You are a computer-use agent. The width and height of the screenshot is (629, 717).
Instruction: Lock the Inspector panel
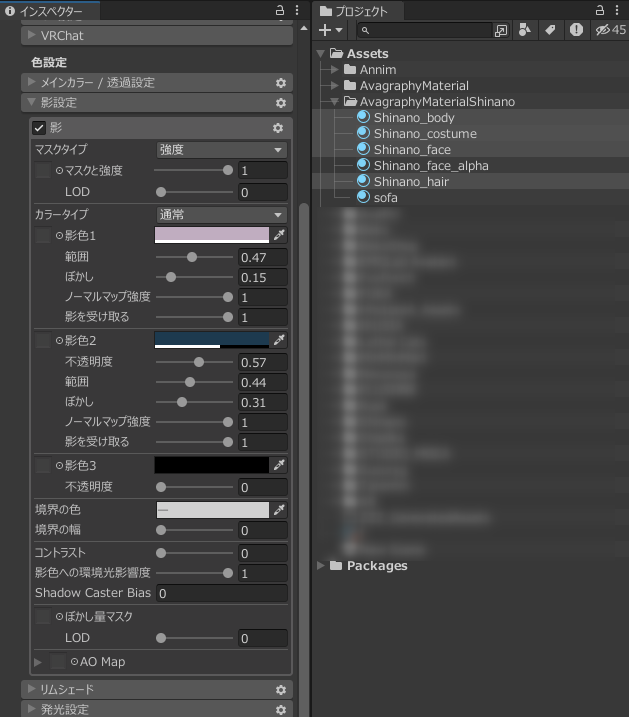[x=280, y=10]
